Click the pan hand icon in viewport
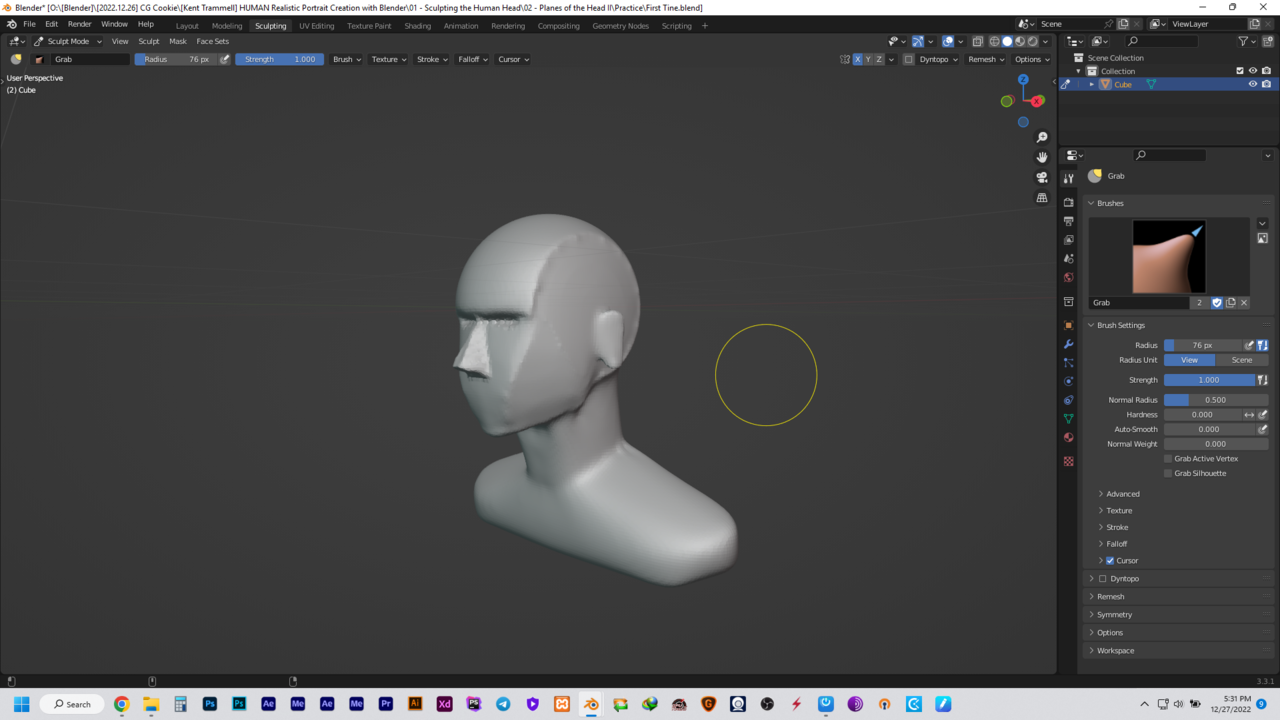This screenshot has width=1280, height=720. point(1042,157)
